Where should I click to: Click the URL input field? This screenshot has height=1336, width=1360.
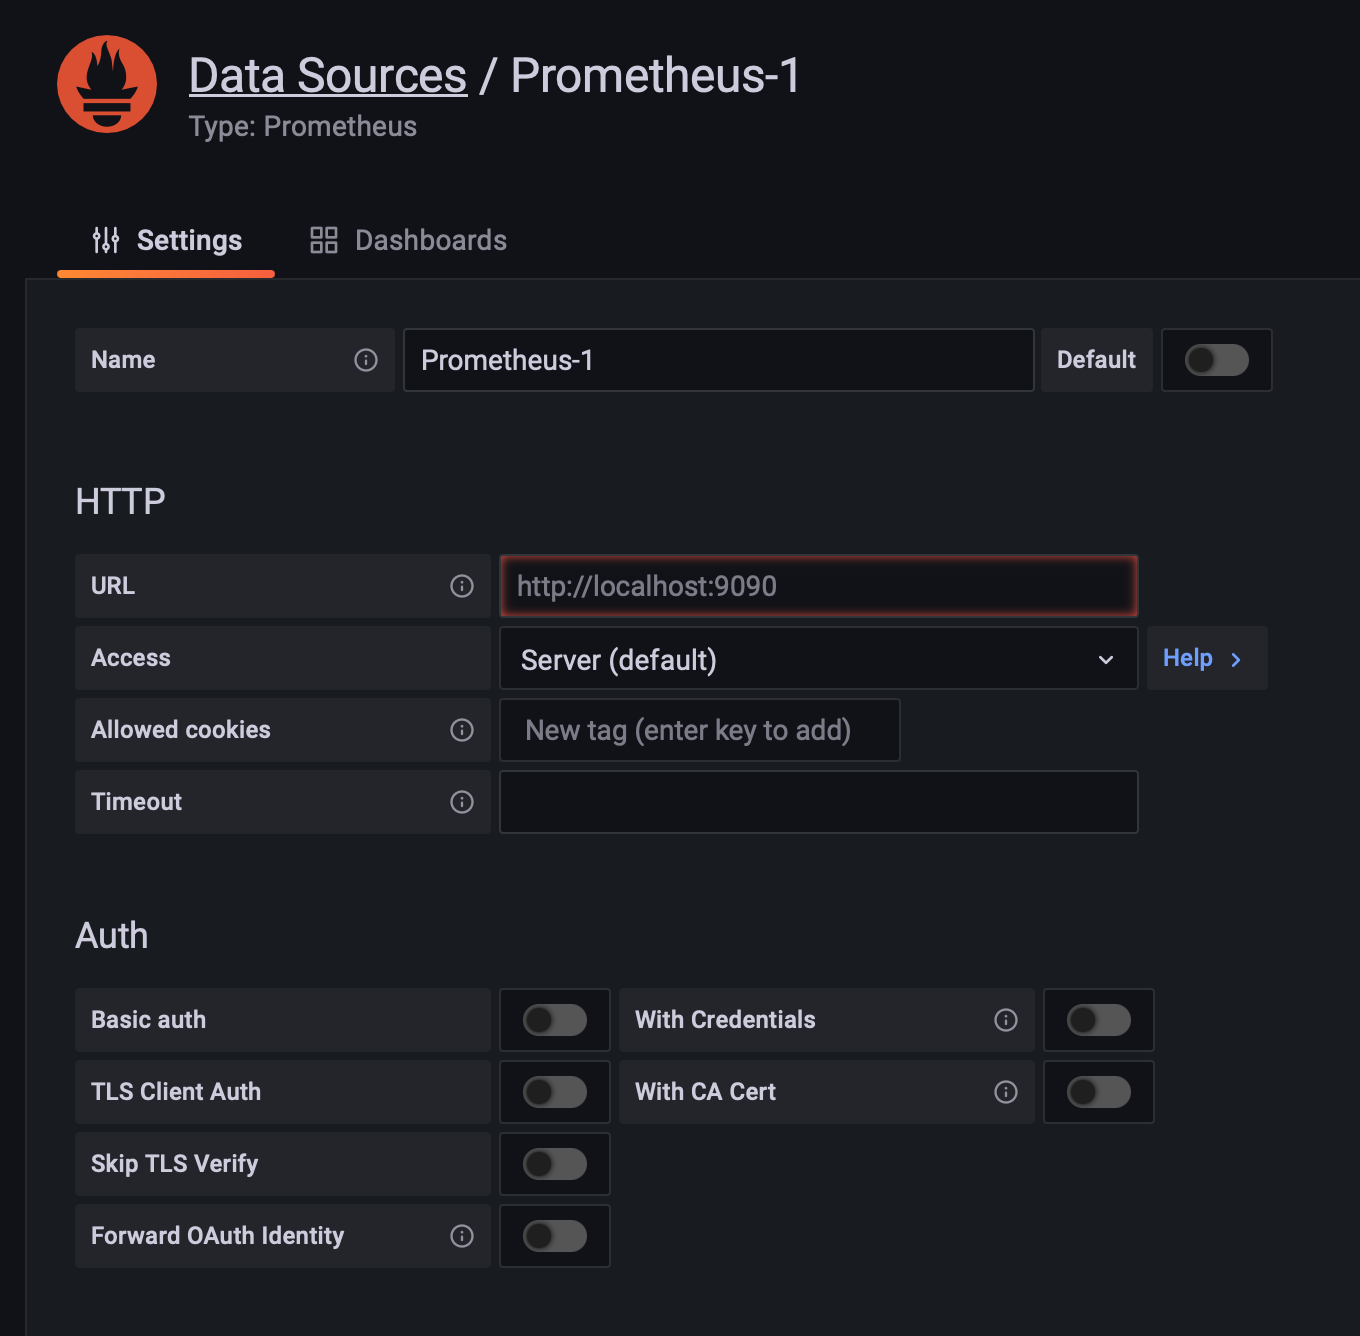[819, 586]
